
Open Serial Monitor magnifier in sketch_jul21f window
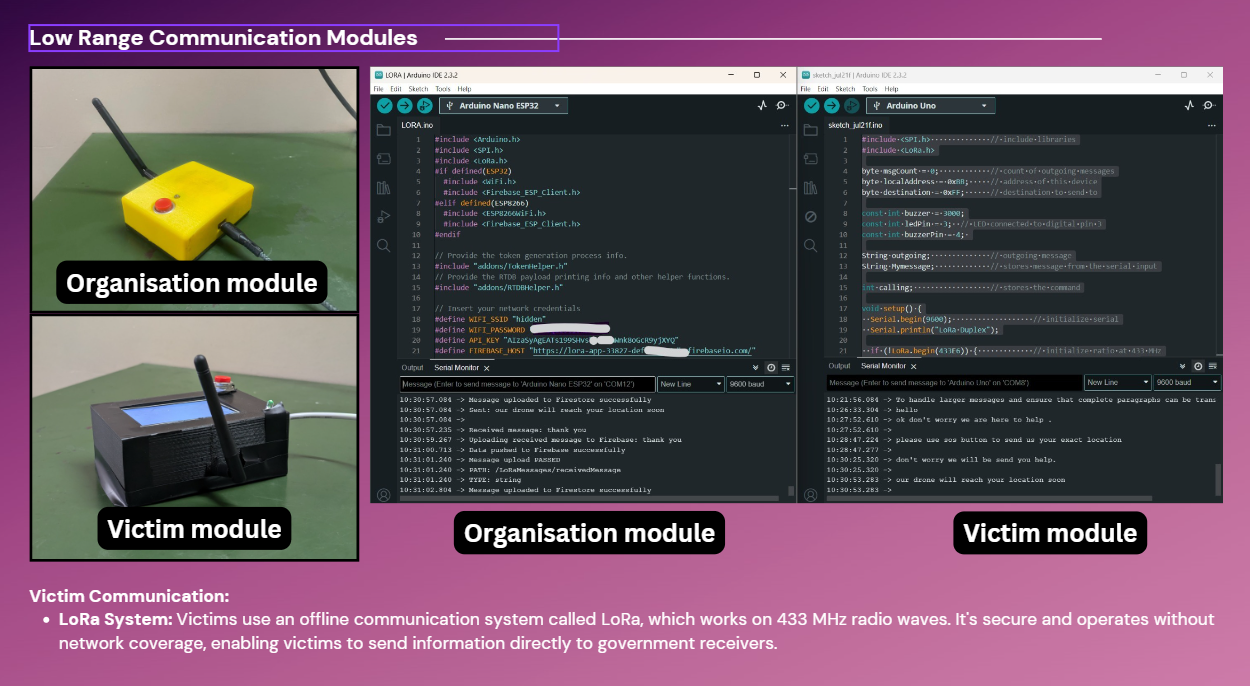click(1209, 105)
